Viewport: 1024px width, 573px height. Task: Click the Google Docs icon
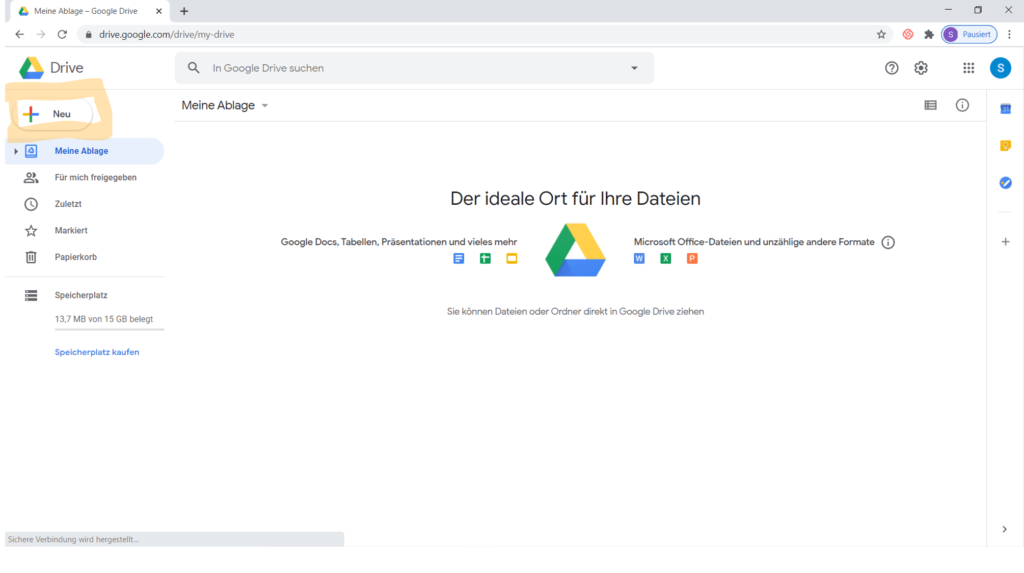pos(458,259)
